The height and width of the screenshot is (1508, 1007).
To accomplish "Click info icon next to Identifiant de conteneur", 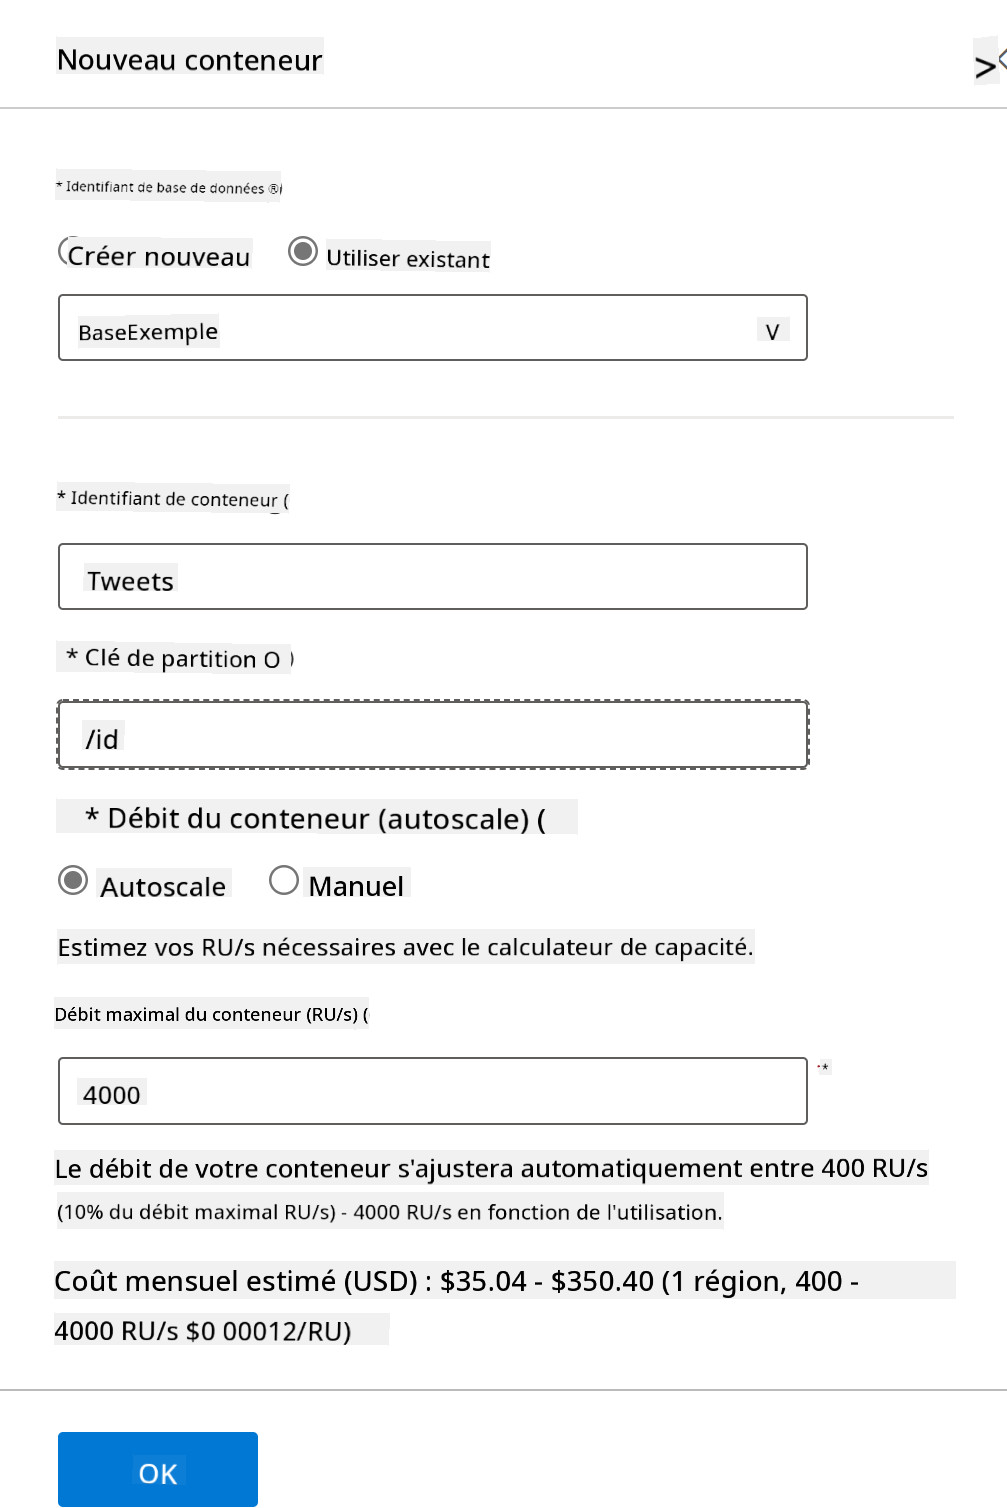I will [x=286, y=500].
